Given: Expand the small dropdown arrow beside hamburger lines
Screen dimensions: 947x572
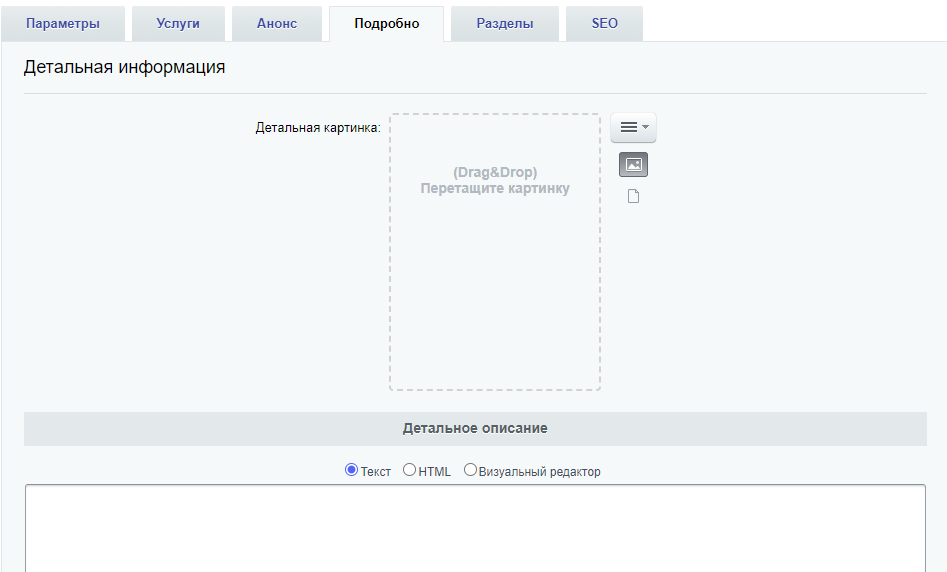Looking at the screenshot, I should [x=645, y=127].
